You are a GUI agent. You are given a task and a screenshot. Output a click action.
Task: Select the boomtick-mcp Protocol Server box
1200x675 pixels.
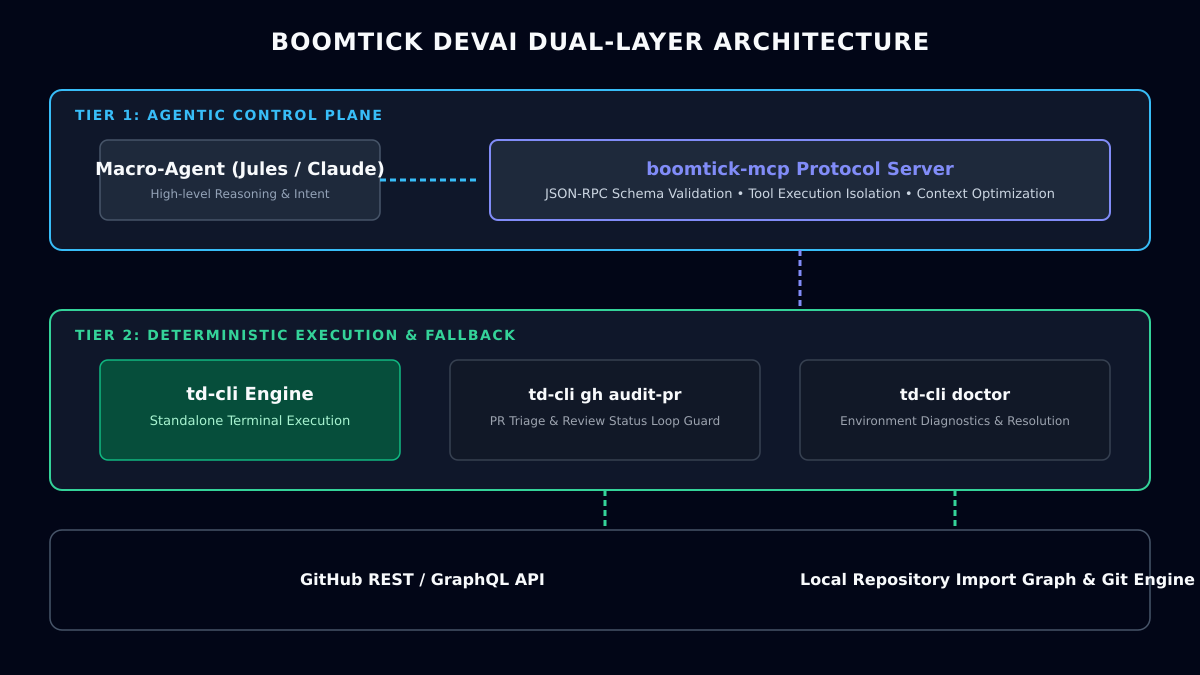(x=800, y=180)
